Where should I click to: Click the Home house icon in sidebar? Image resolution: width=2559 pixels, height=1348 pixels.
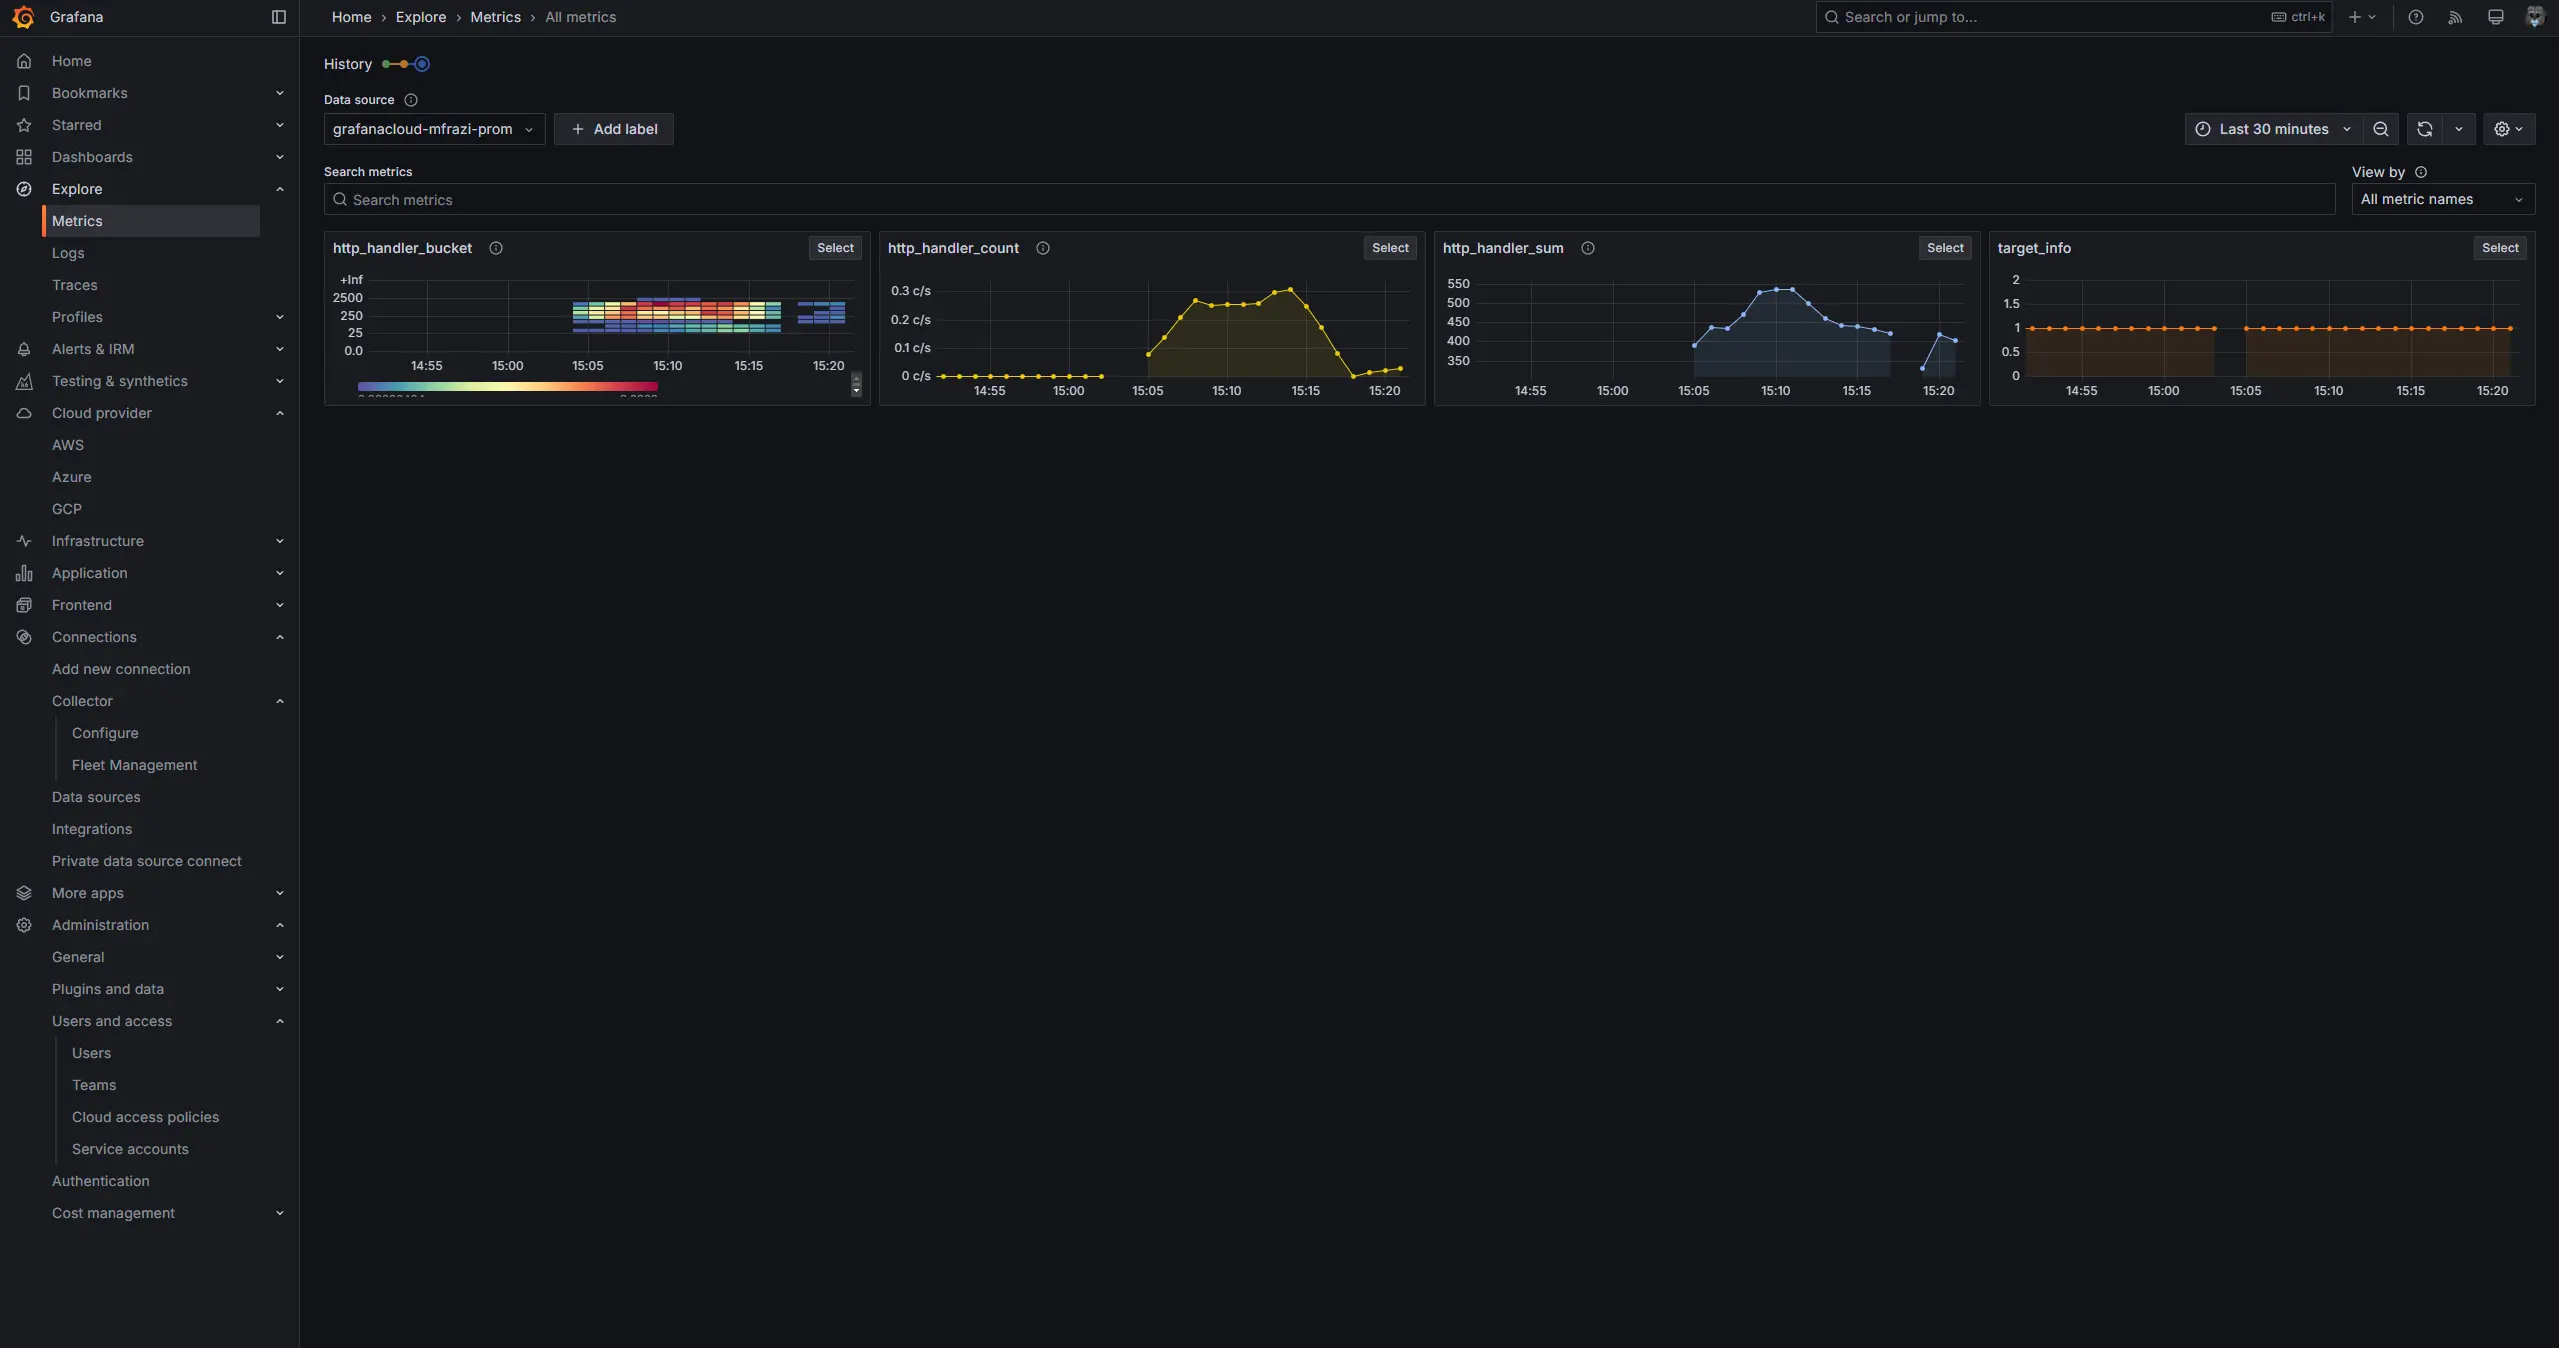24,61
